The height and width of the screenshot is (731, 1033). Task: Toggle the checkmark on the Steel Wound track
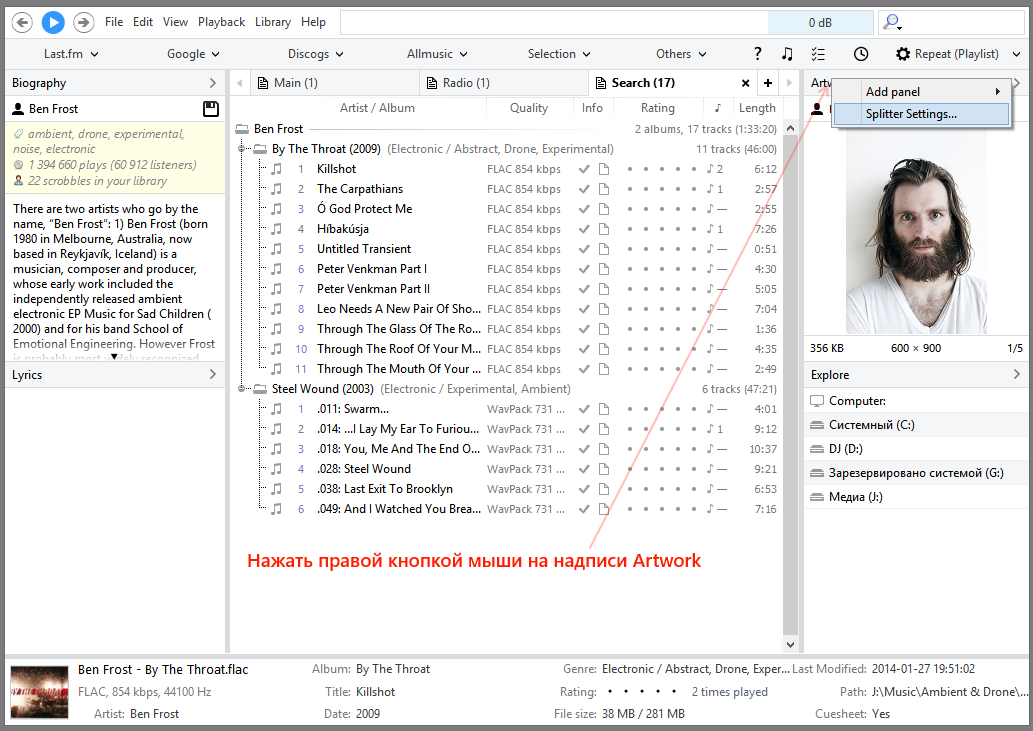tap(584, 469)
